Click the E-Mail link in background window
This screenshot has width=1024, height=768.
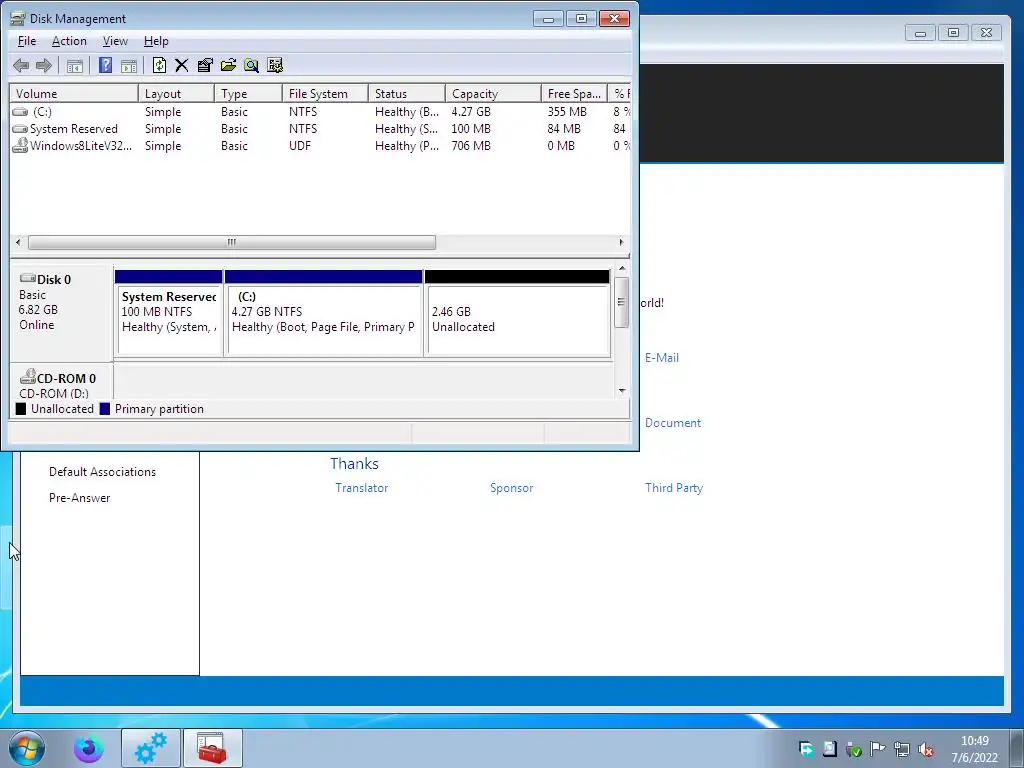[x=662, y=358]
